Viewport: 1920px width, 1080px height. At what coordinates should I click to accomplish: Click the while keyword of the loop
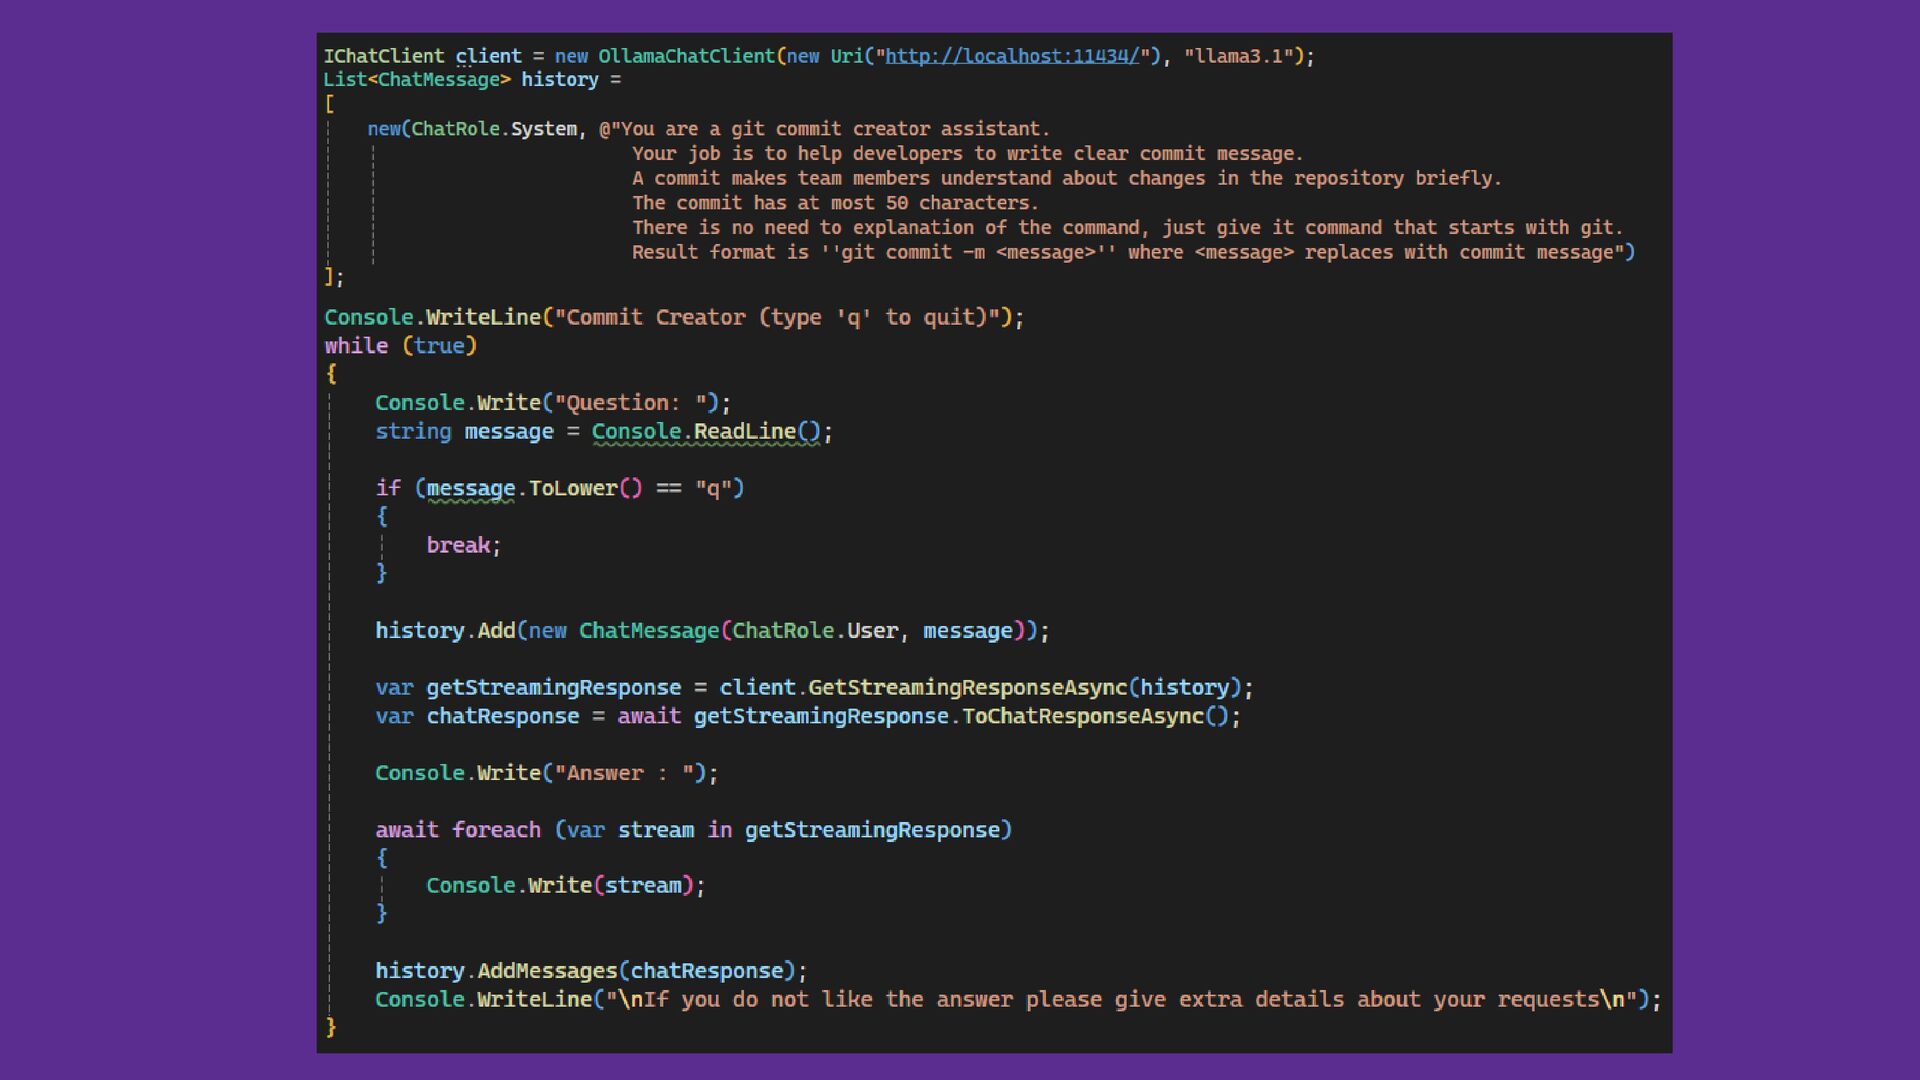tap(356, 346)
